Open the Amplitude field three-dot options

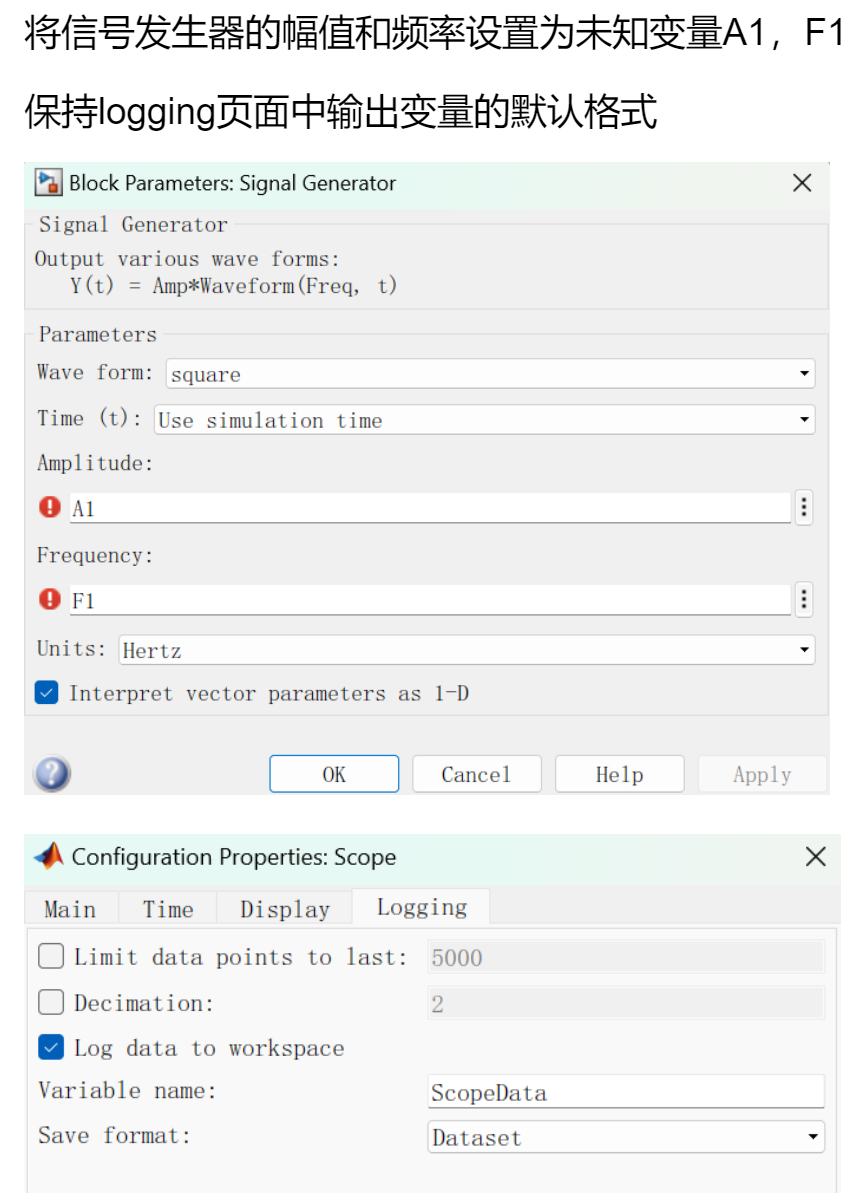(x=804, y=508)
